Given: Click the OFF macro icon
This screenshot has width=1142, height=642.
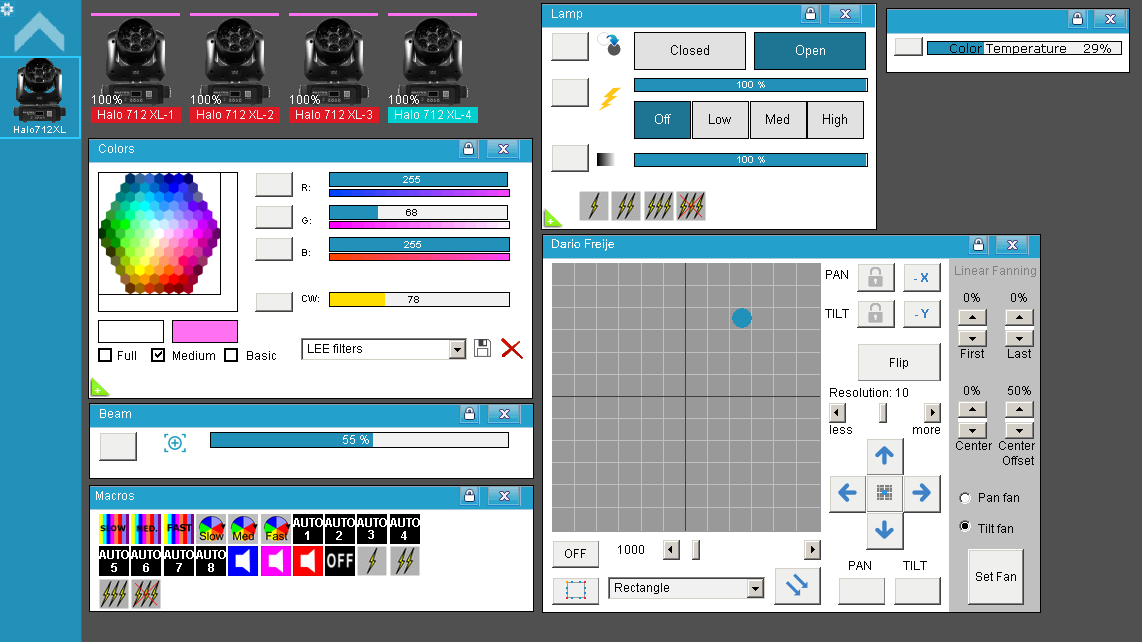Looking at the screenshot, I should 339,561.
